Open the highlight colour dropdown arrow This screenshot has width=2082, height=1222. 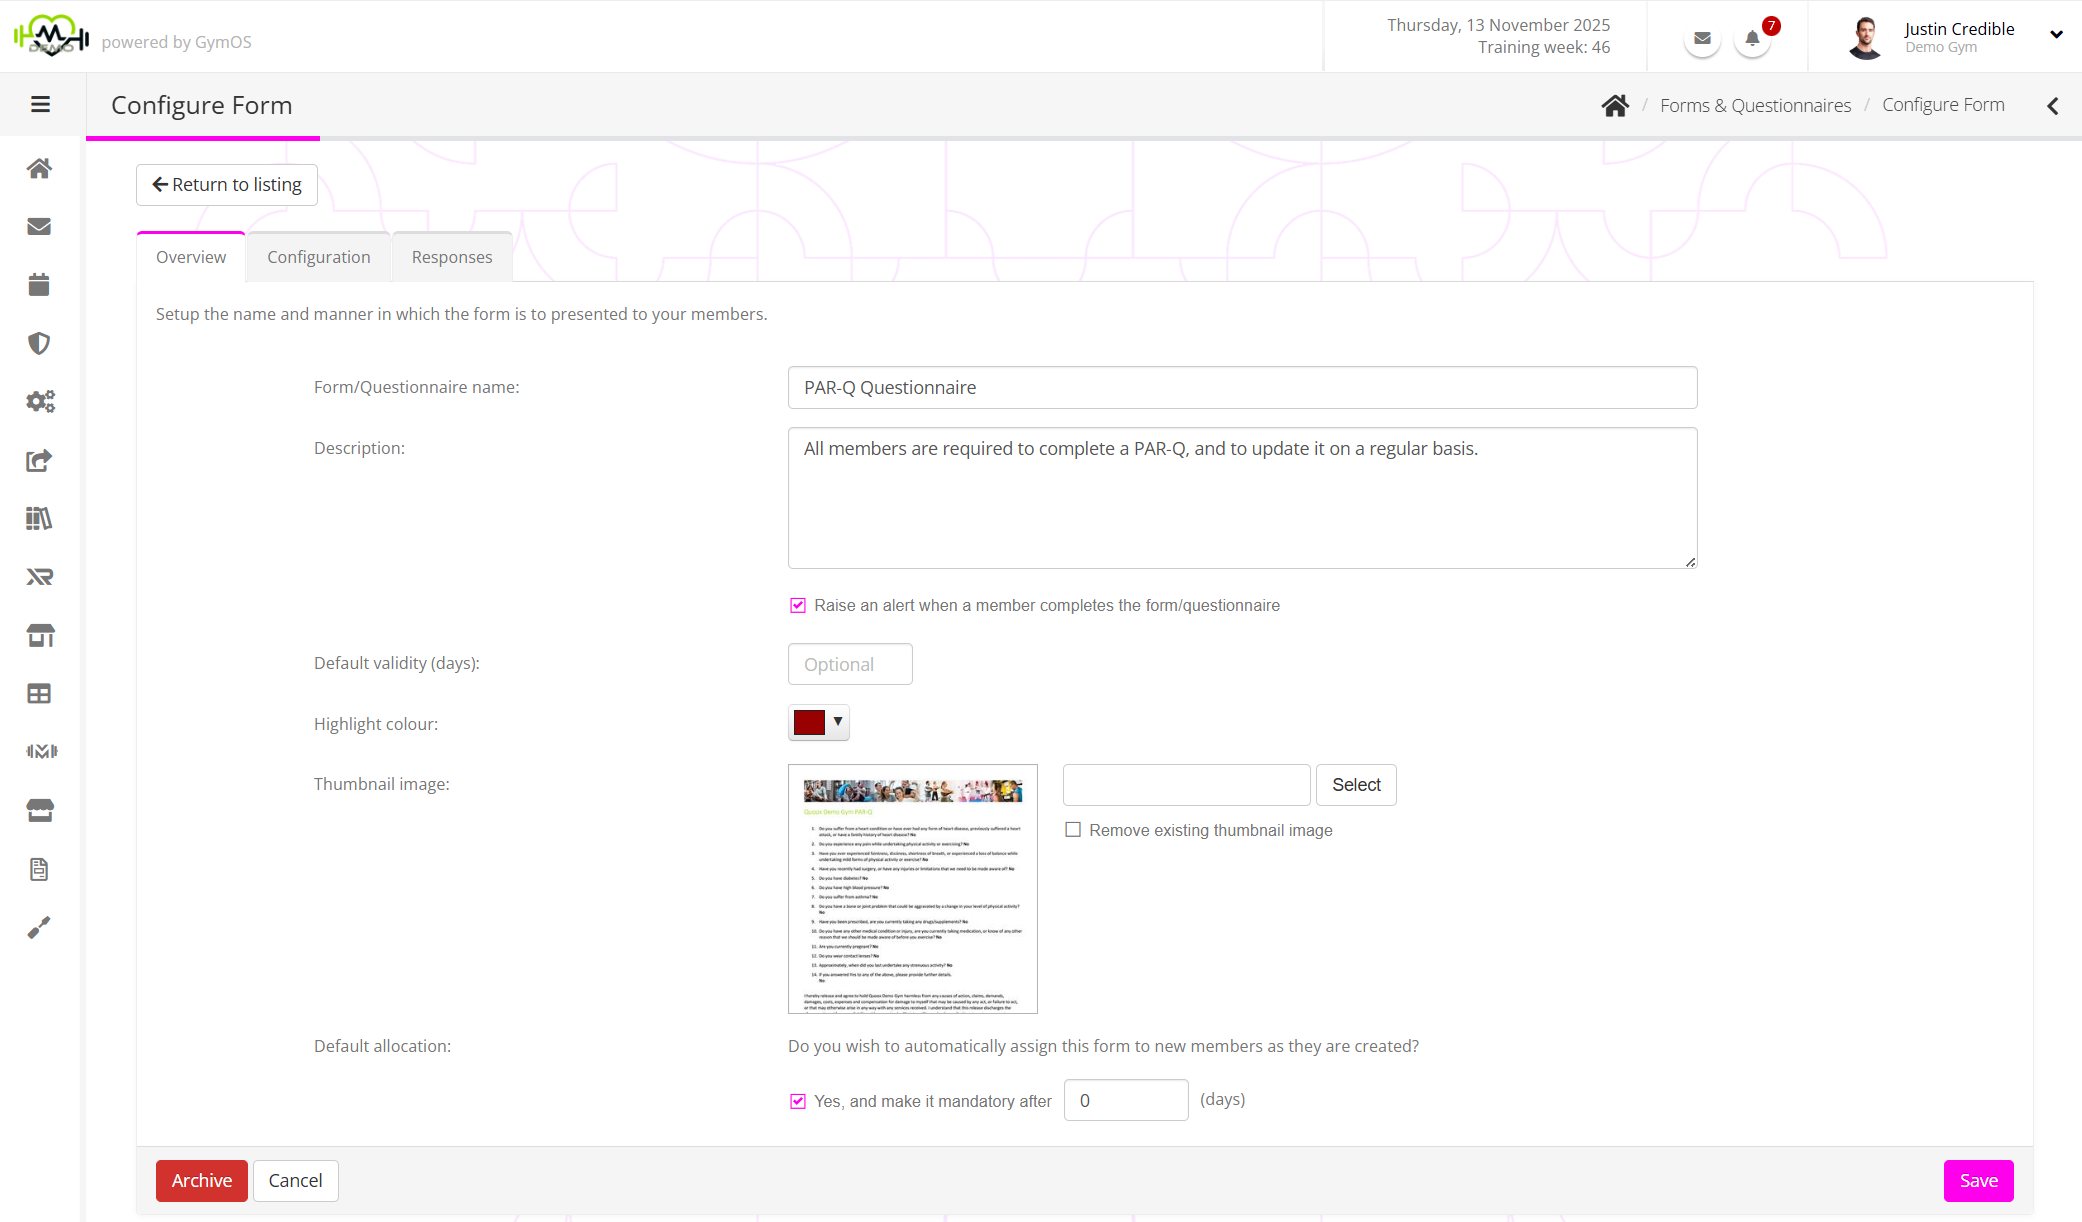838,722
